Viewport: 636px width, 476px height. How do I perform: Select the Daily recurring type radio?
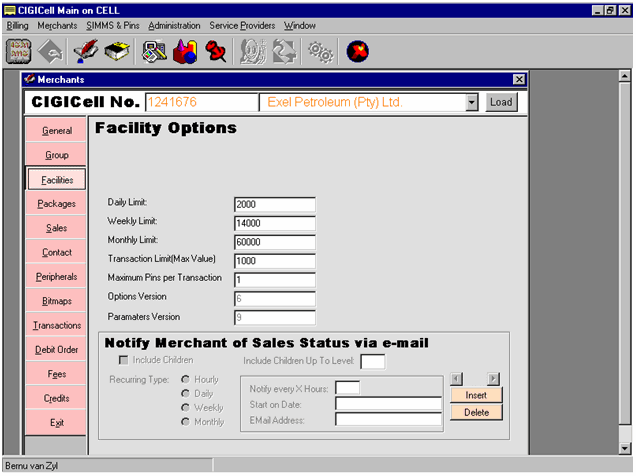pyautogui.click(x=185, y=393)
